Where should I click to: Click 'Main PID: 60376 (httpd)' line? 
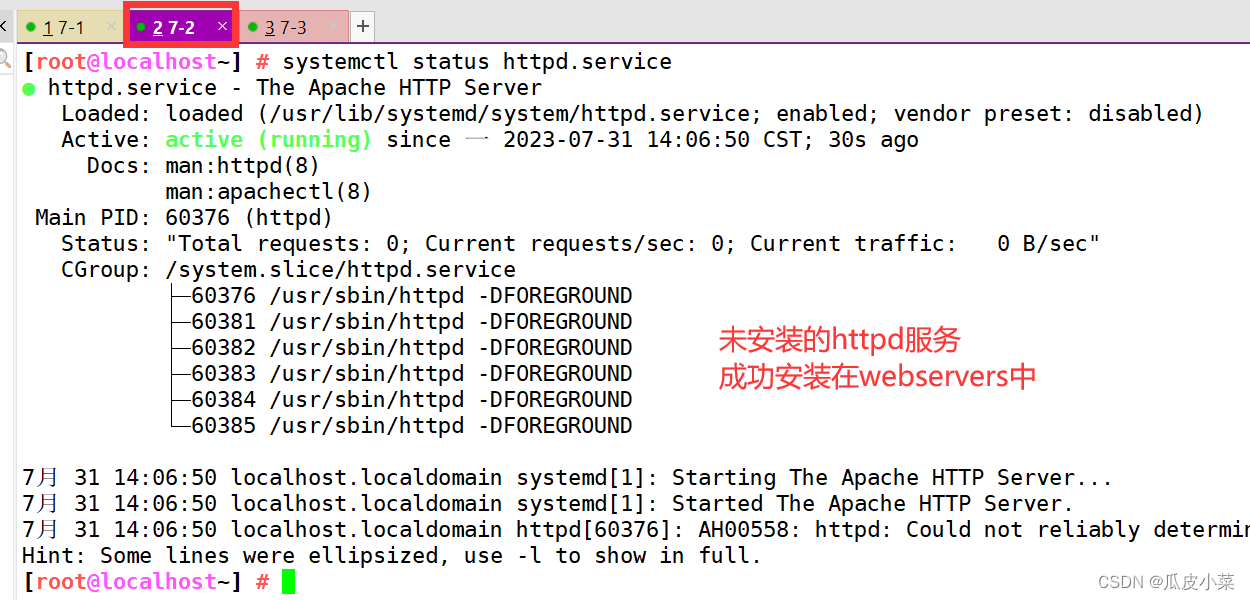(184, 218)
